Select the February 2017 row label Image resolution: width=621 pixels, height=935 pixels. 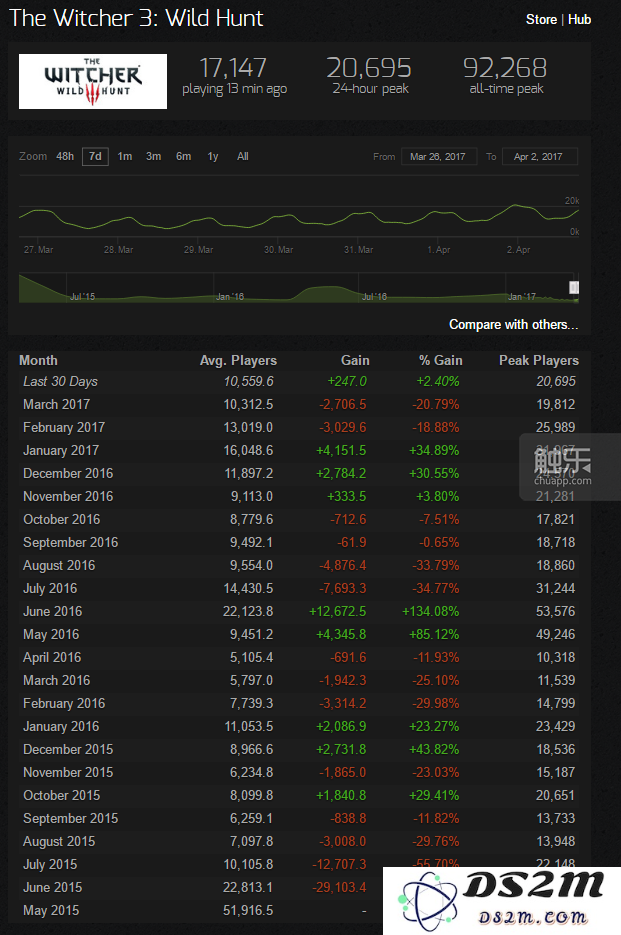click(64, 428)
